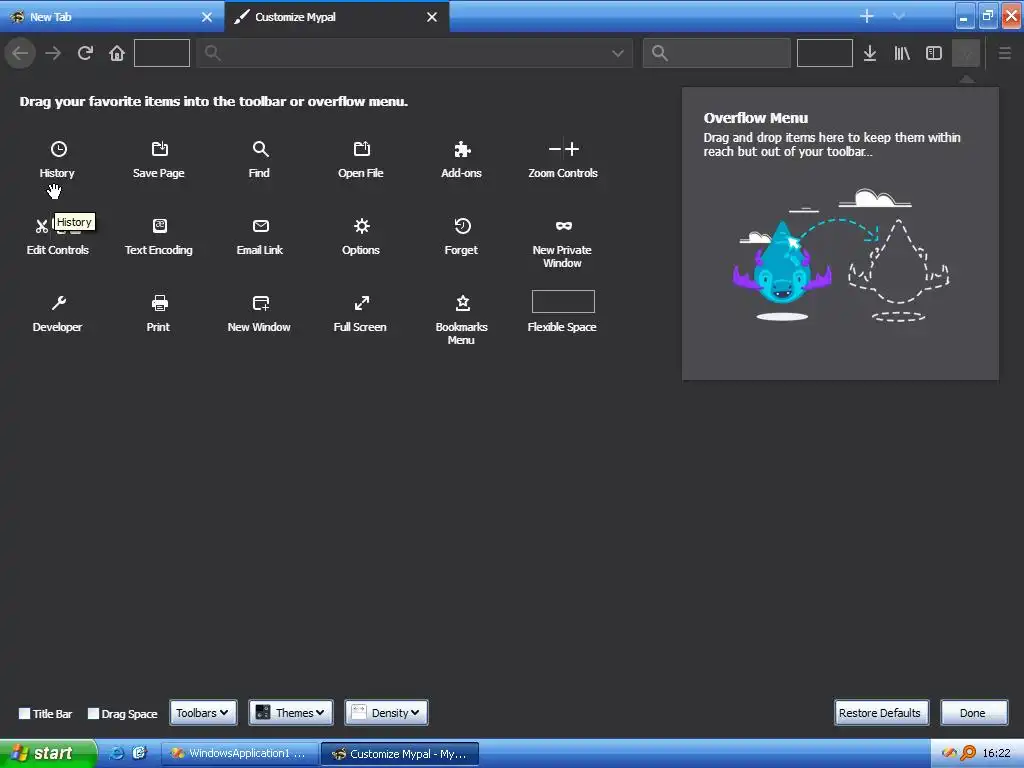The height and width of the screenshot is (768, 1024).
Task: Click the Save Page icon
Action: [159, 149]
